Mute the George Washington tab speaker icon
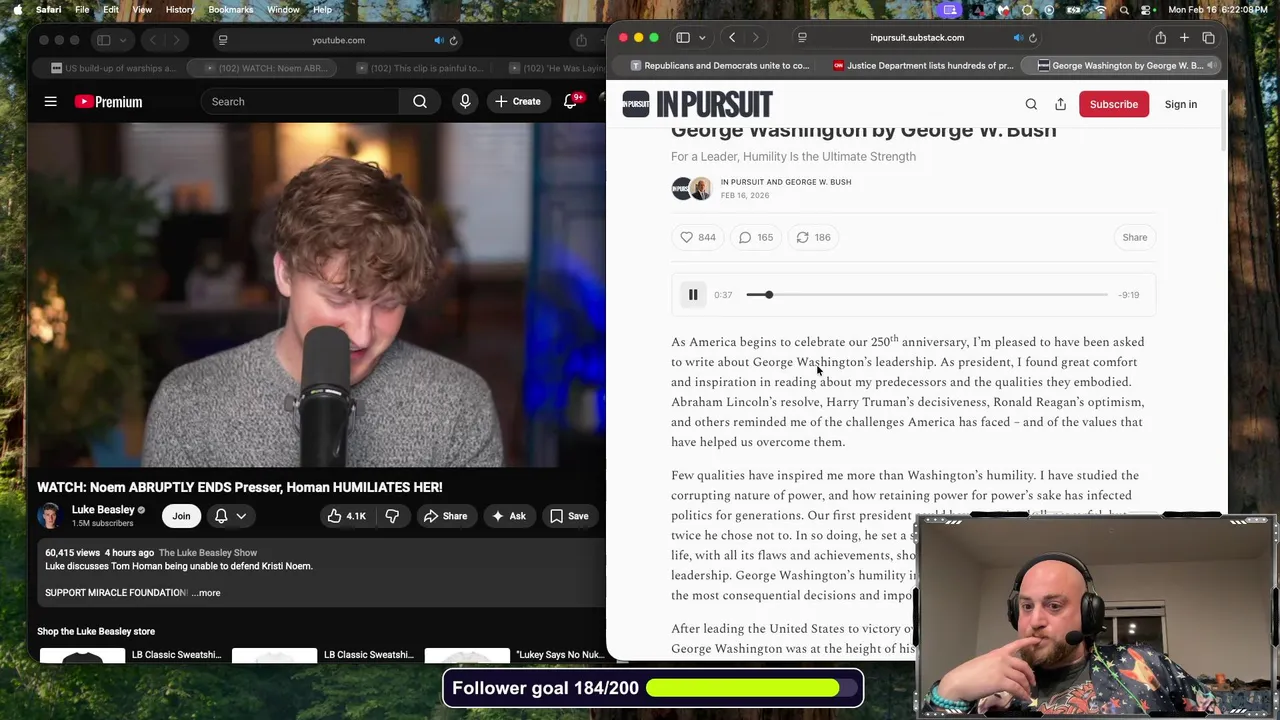The height and width of the screenshot is (720, 1280). (x=1210, y=65)
